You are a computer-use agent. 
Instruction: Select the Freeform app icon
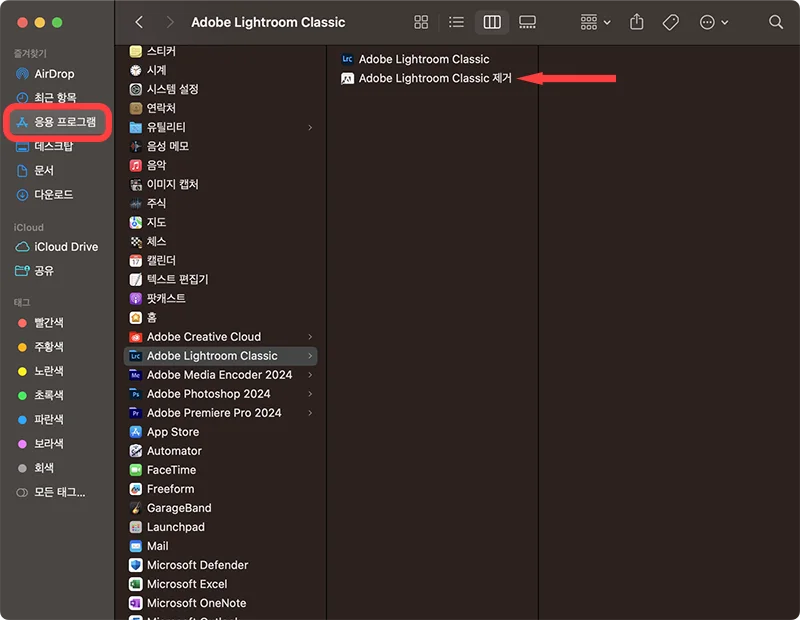tap(135, 489)
